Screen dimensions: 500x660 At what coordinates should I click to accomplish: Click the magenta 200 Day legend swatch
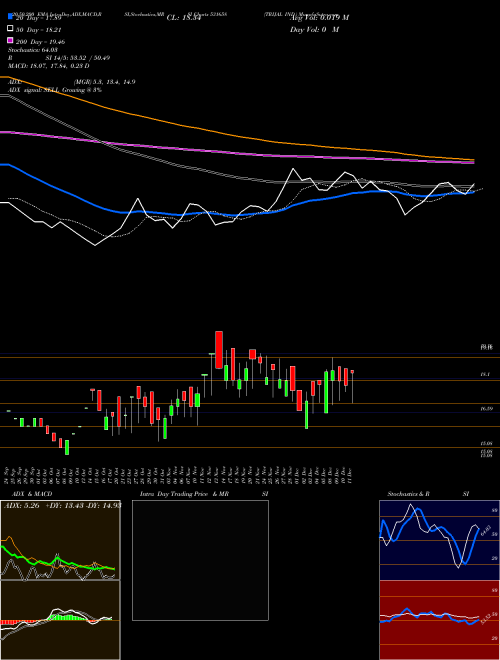coord(10,40)
